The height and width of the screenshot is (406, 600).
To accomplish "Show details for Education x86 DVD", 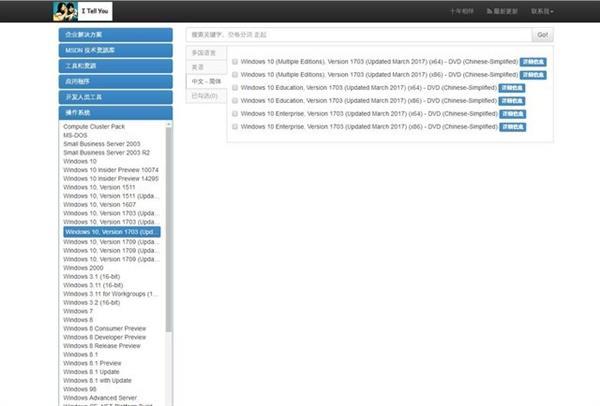I will [512, 101].
